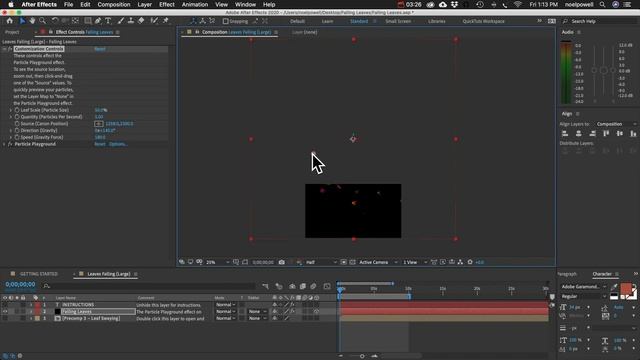Open Align Layers to Composition dropdown
This screenshot has width=640, height=360.
pos(616,124)
